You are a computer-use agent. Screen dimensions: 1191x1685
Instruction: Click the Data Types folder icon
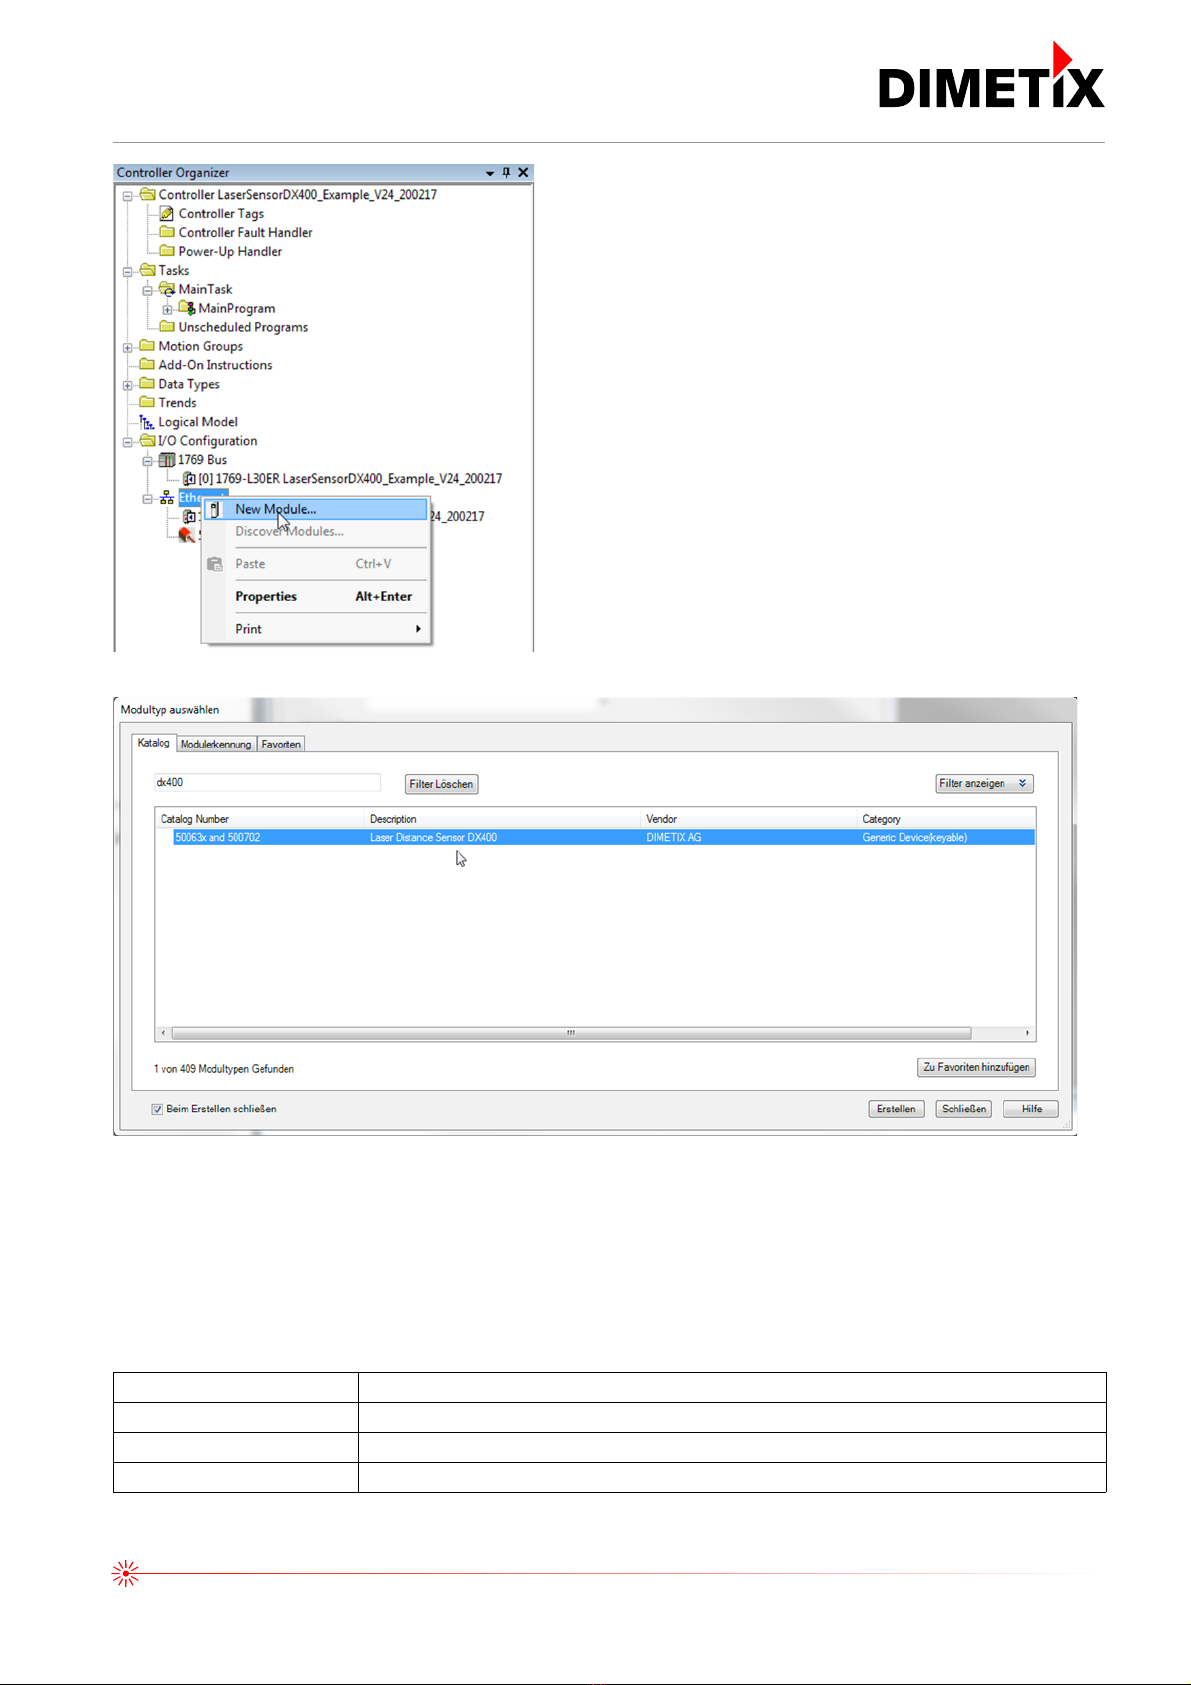(x=147, y=384)
